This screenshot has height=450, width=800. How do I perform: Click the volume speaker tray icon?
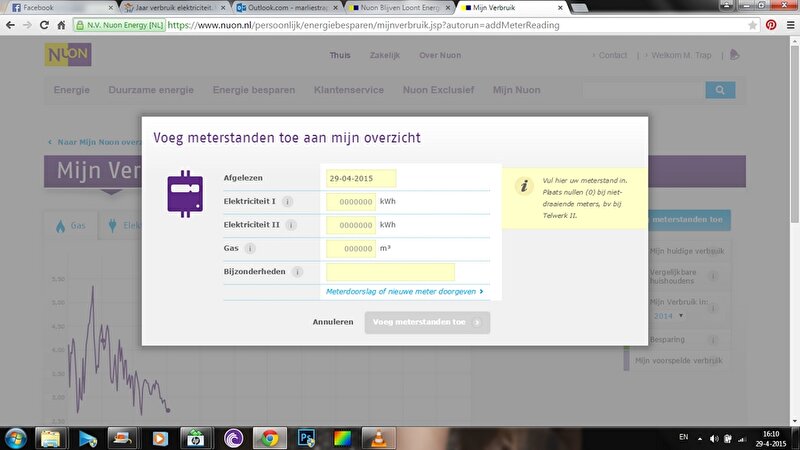(714, 439)
